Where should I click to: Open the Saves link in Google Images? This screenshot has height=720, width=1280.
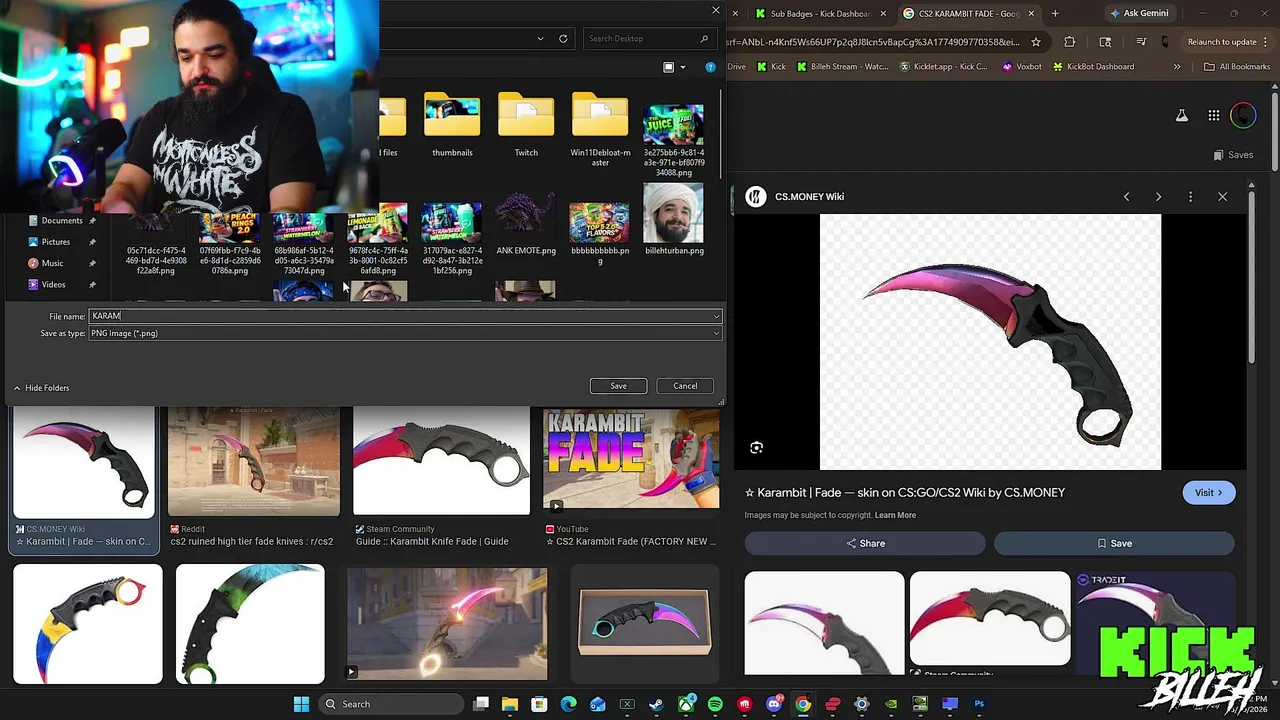pyautogui.click(x=1233, y=155)
